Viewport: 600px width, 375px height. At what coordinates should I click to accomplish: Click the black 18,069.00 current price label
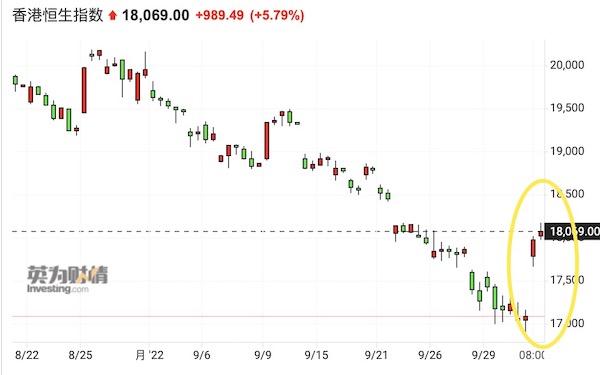(x=572, y=232)
